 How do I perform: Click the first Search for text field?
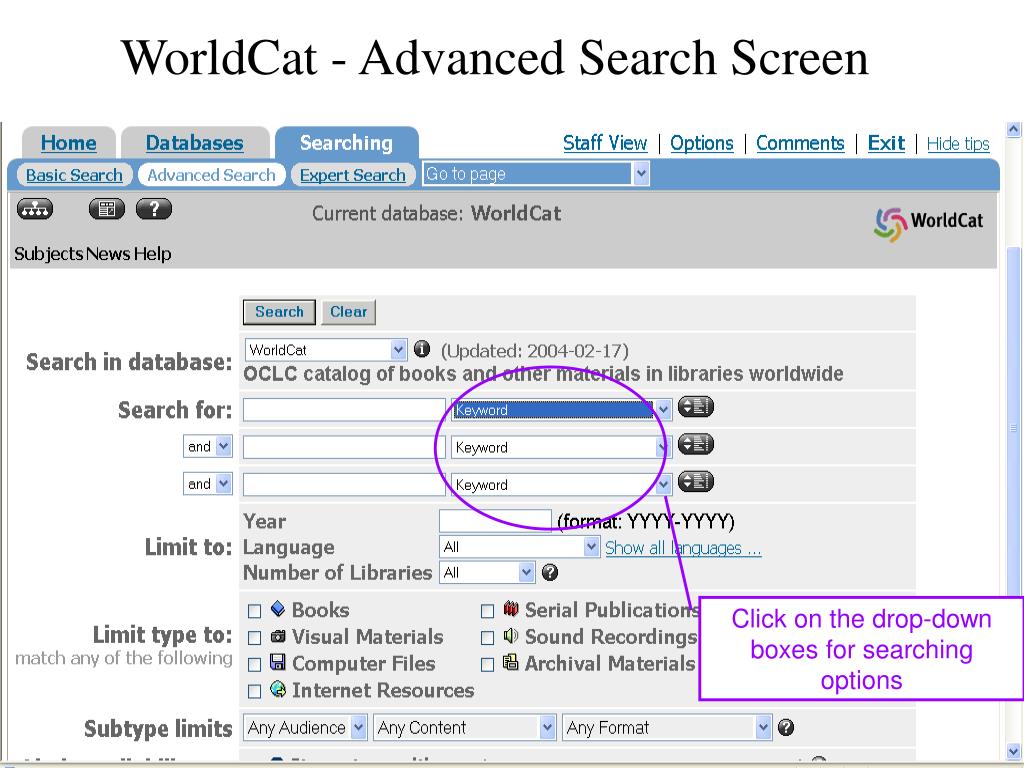pos(344,410)
